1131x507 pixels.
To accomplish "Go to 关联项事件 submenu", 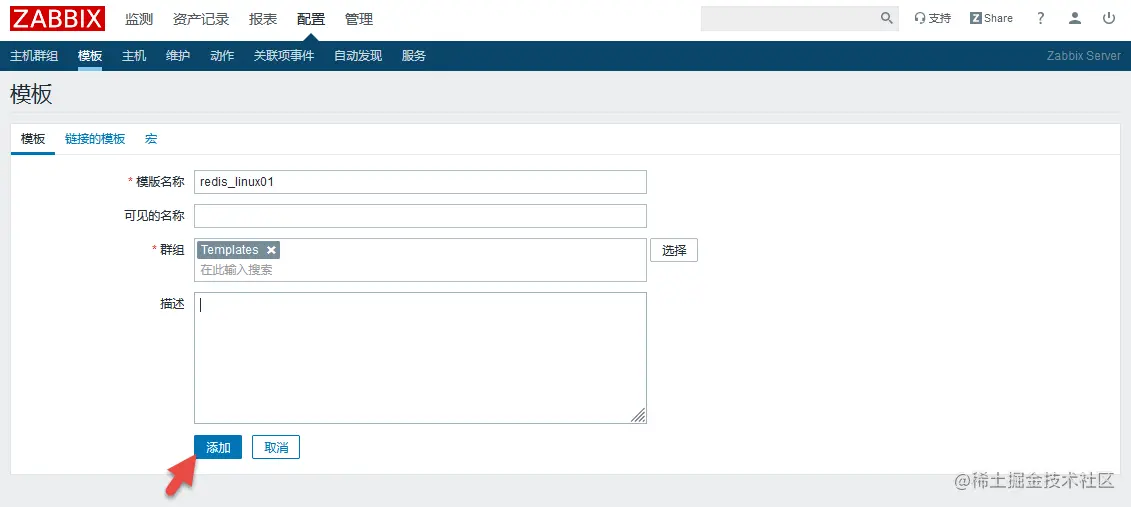I will (284, 56).
